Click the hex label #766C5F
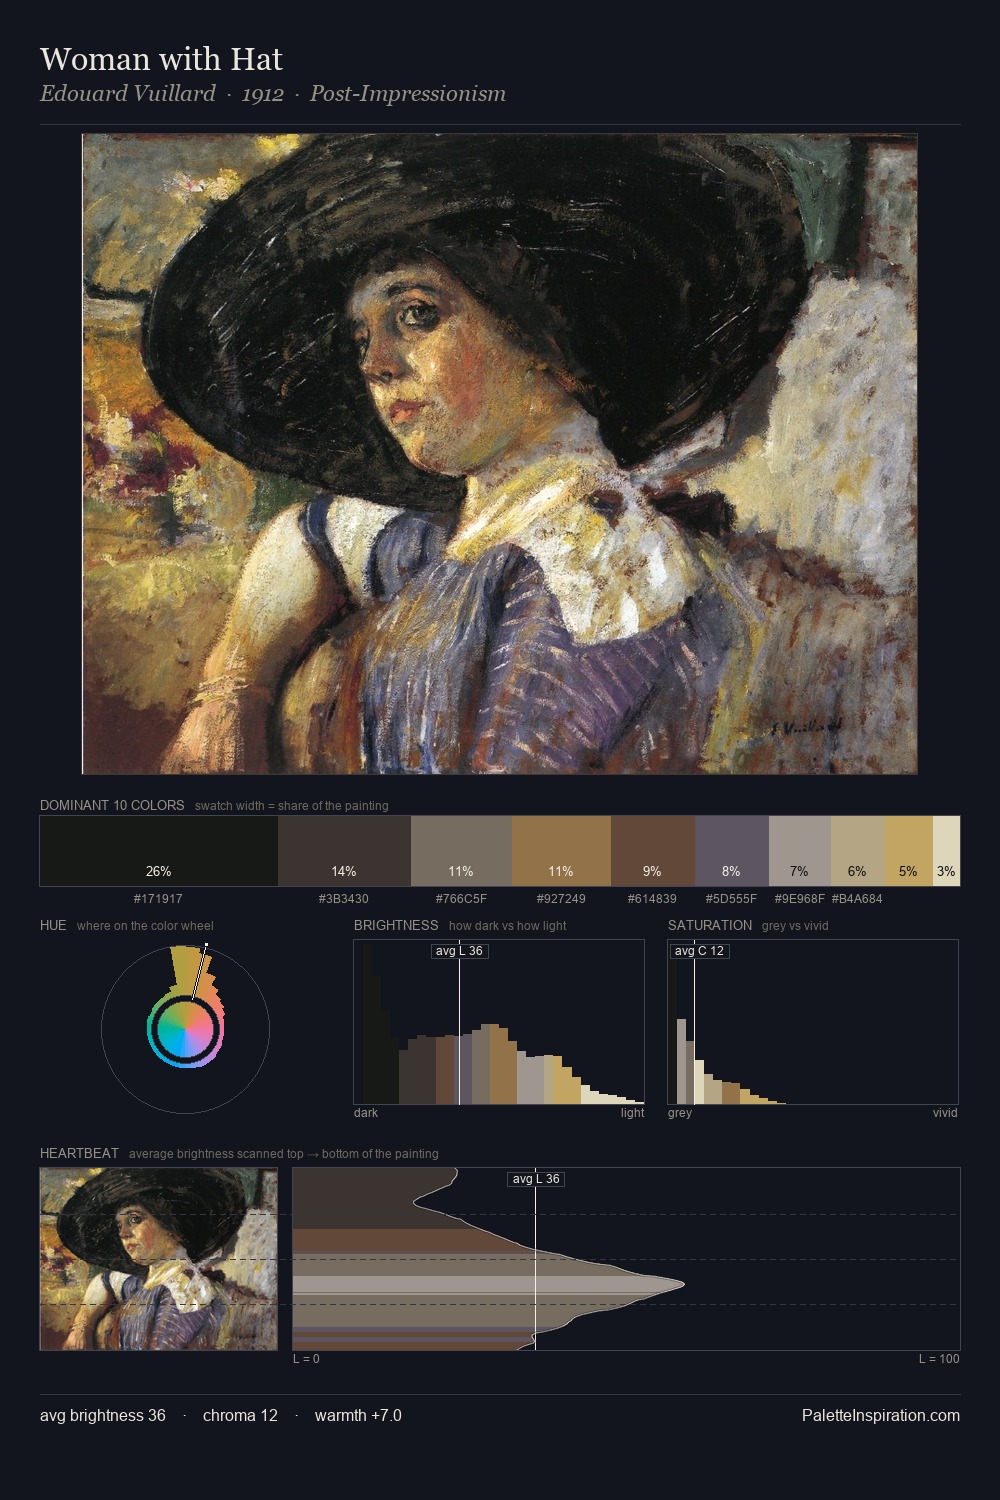The height and width of the screenshot is (1500, 1000). (461, 899)
